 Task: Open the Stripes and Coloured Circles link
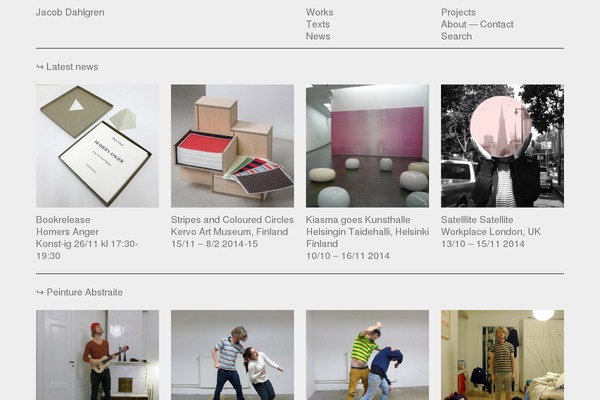click(232, 220)
